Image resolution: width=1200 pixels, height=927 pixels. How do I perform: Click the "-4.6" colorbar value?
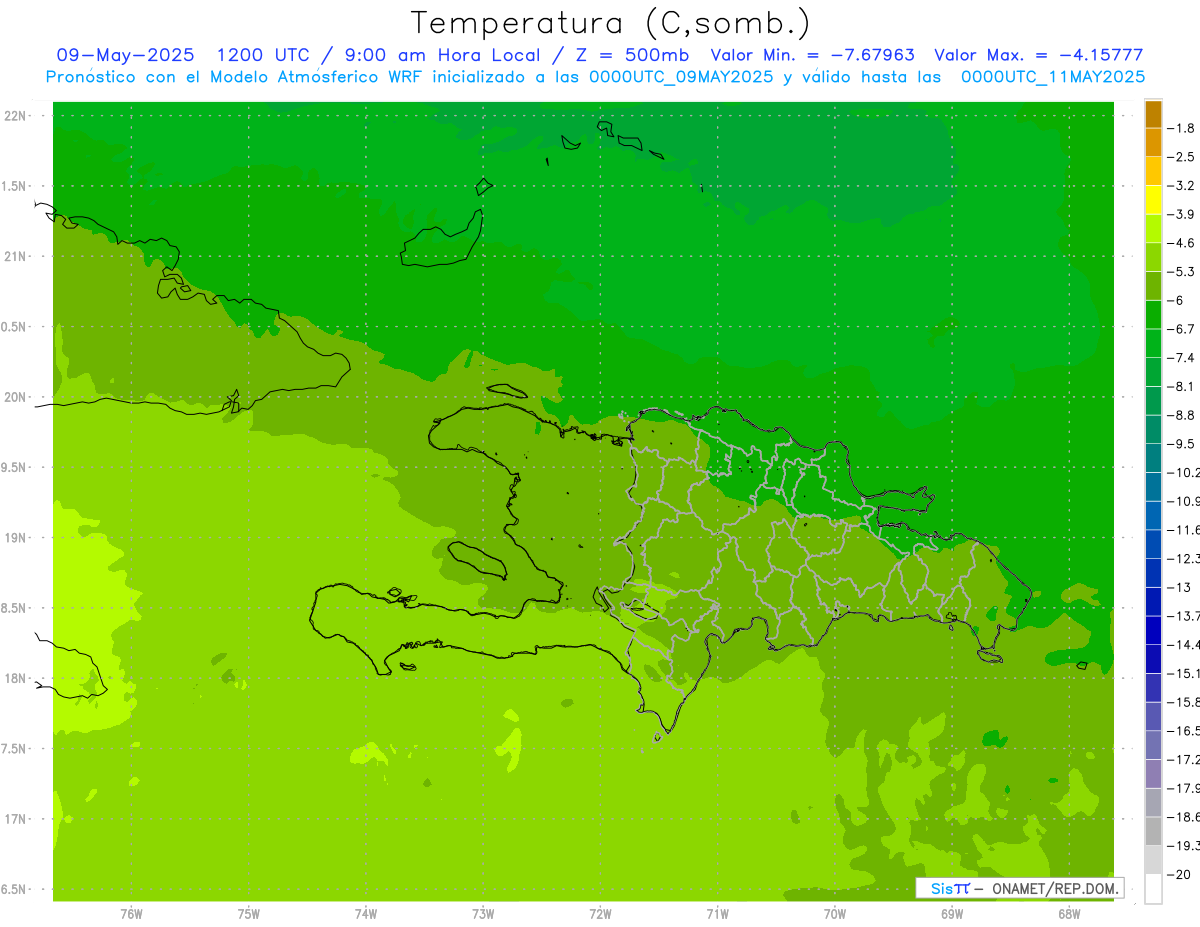[x=1181, y=243]
